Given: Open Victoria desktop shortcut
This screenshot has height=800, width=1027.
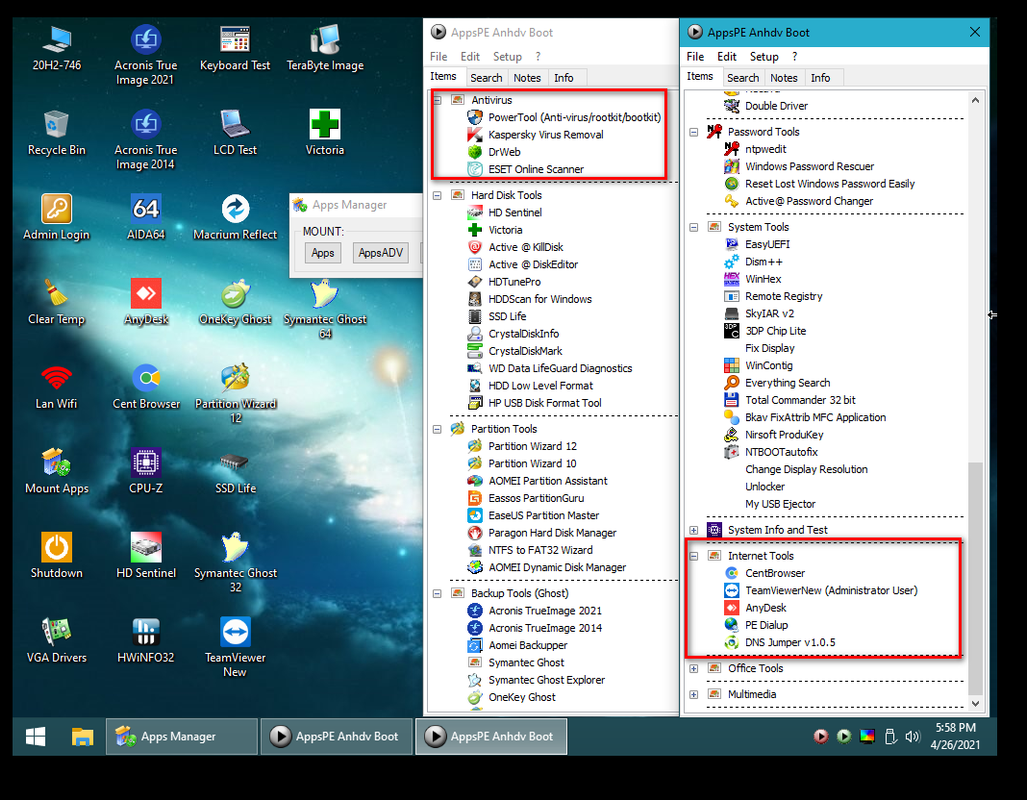Looking at the screenshot, I should 325,133.
